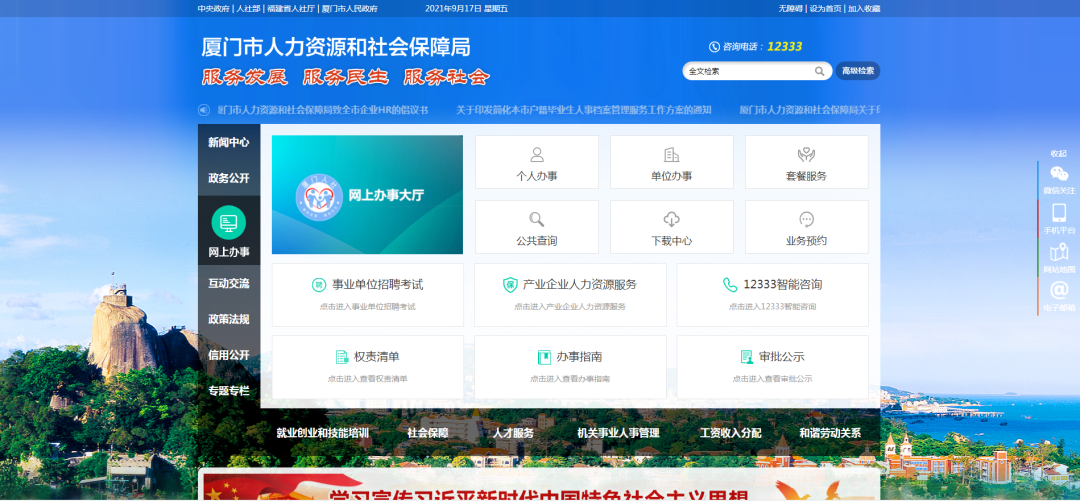This screenshot has height=501, width=1080.
Task: Click the search magnifier in 全文检索 box
Action: pyautogui.click(x=820, y=71)
